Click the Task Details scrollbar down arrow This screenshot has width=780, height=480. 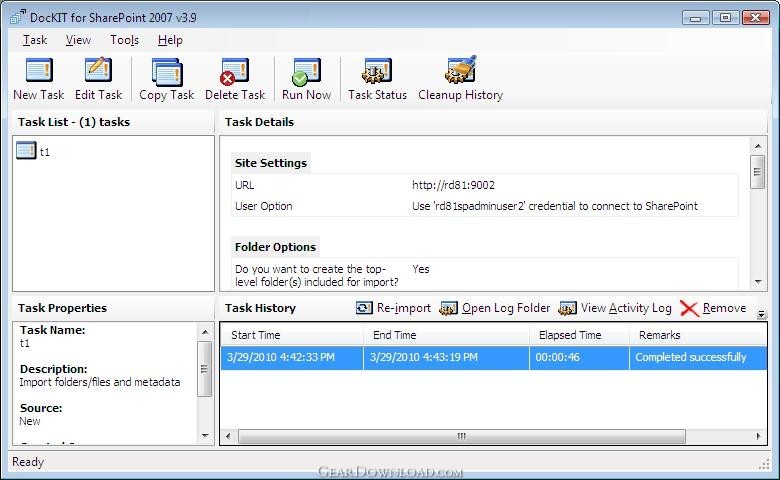[758, 282]
